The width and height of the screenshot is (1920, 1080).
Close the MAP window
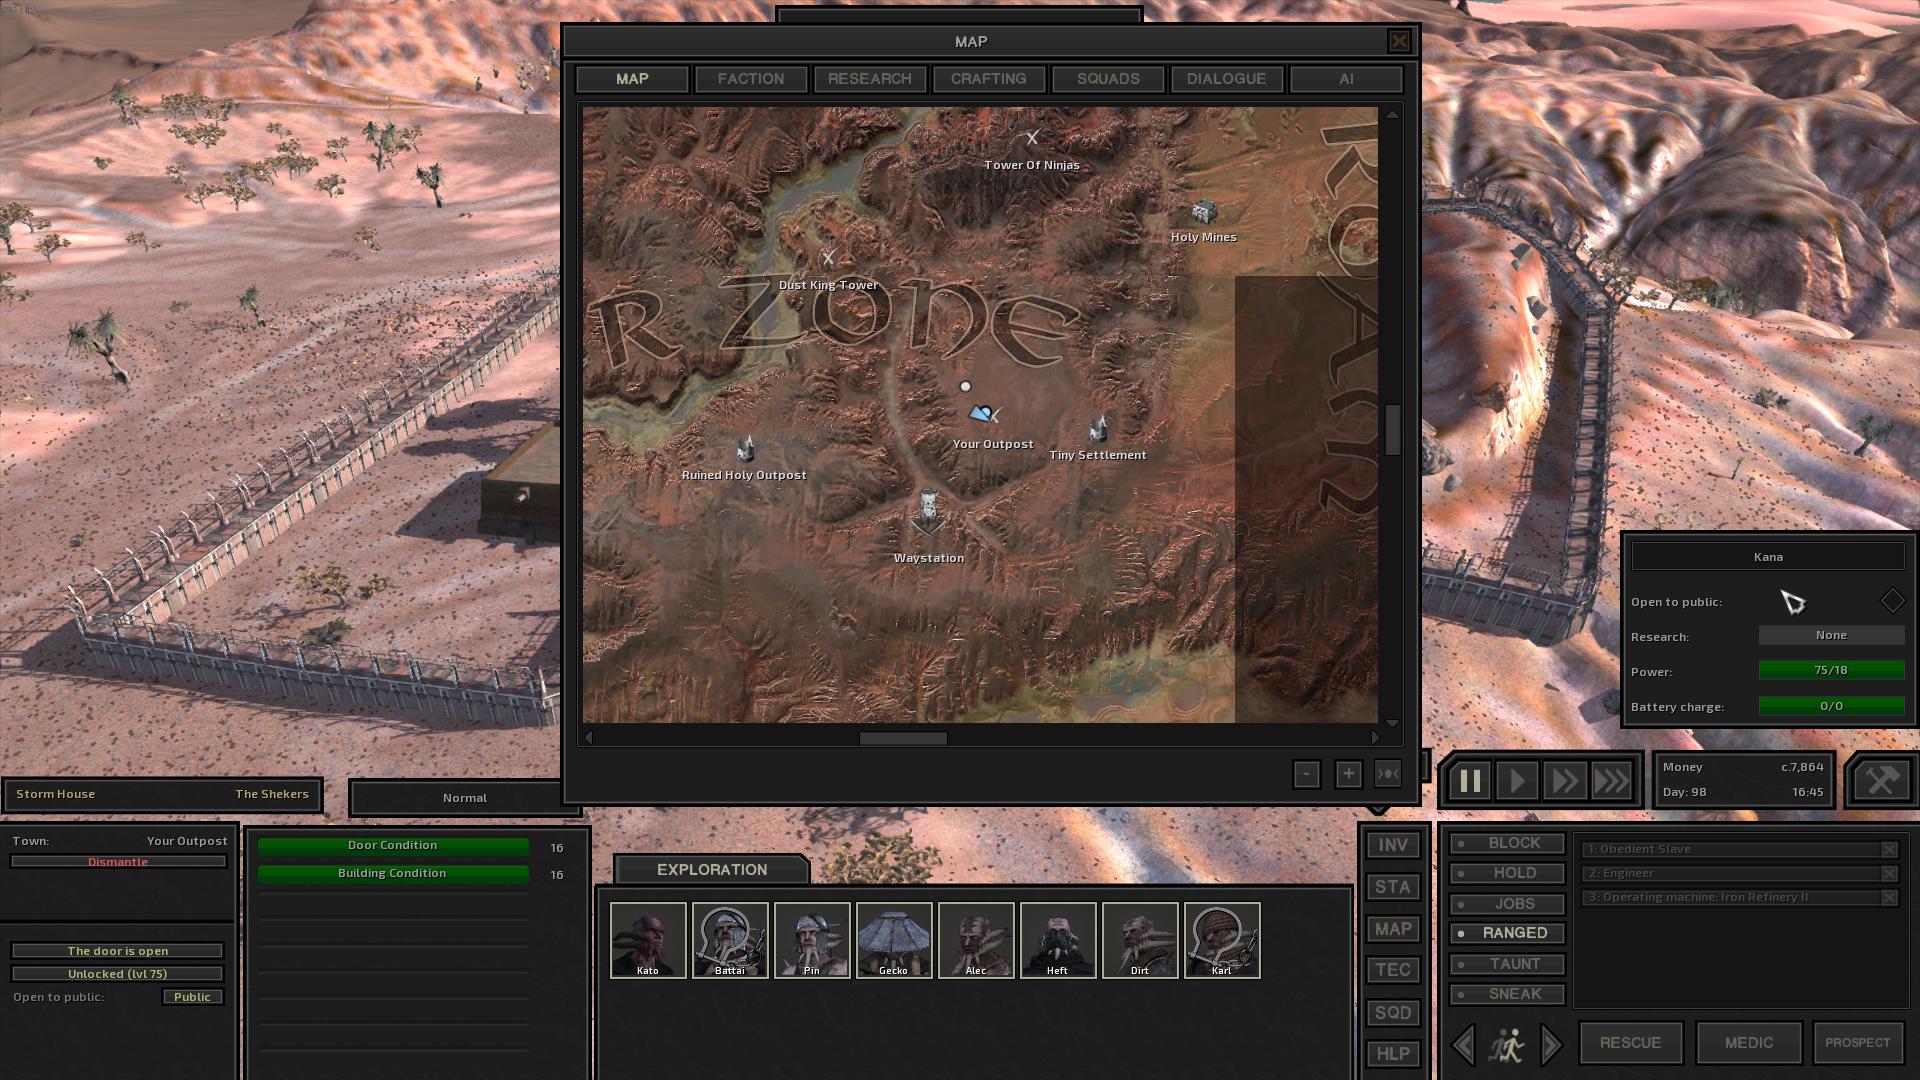tap(1398, 41)
